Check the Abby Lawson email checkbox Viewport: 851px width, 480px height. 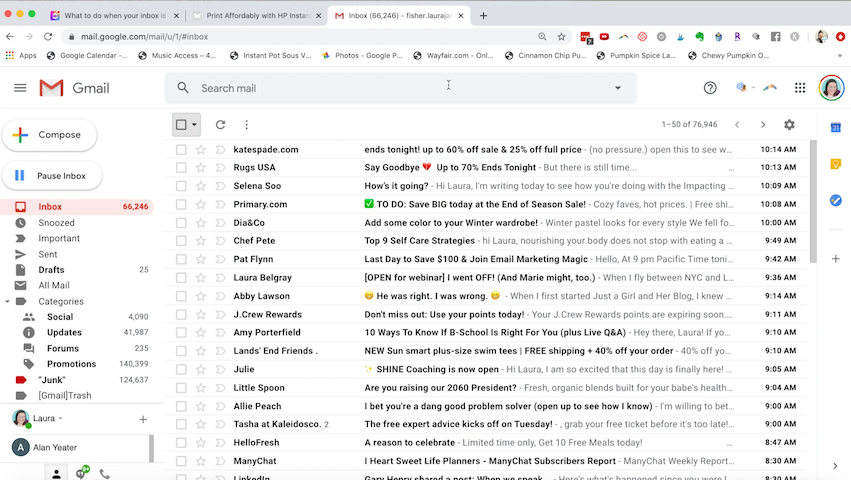click(x=181, y=296)
